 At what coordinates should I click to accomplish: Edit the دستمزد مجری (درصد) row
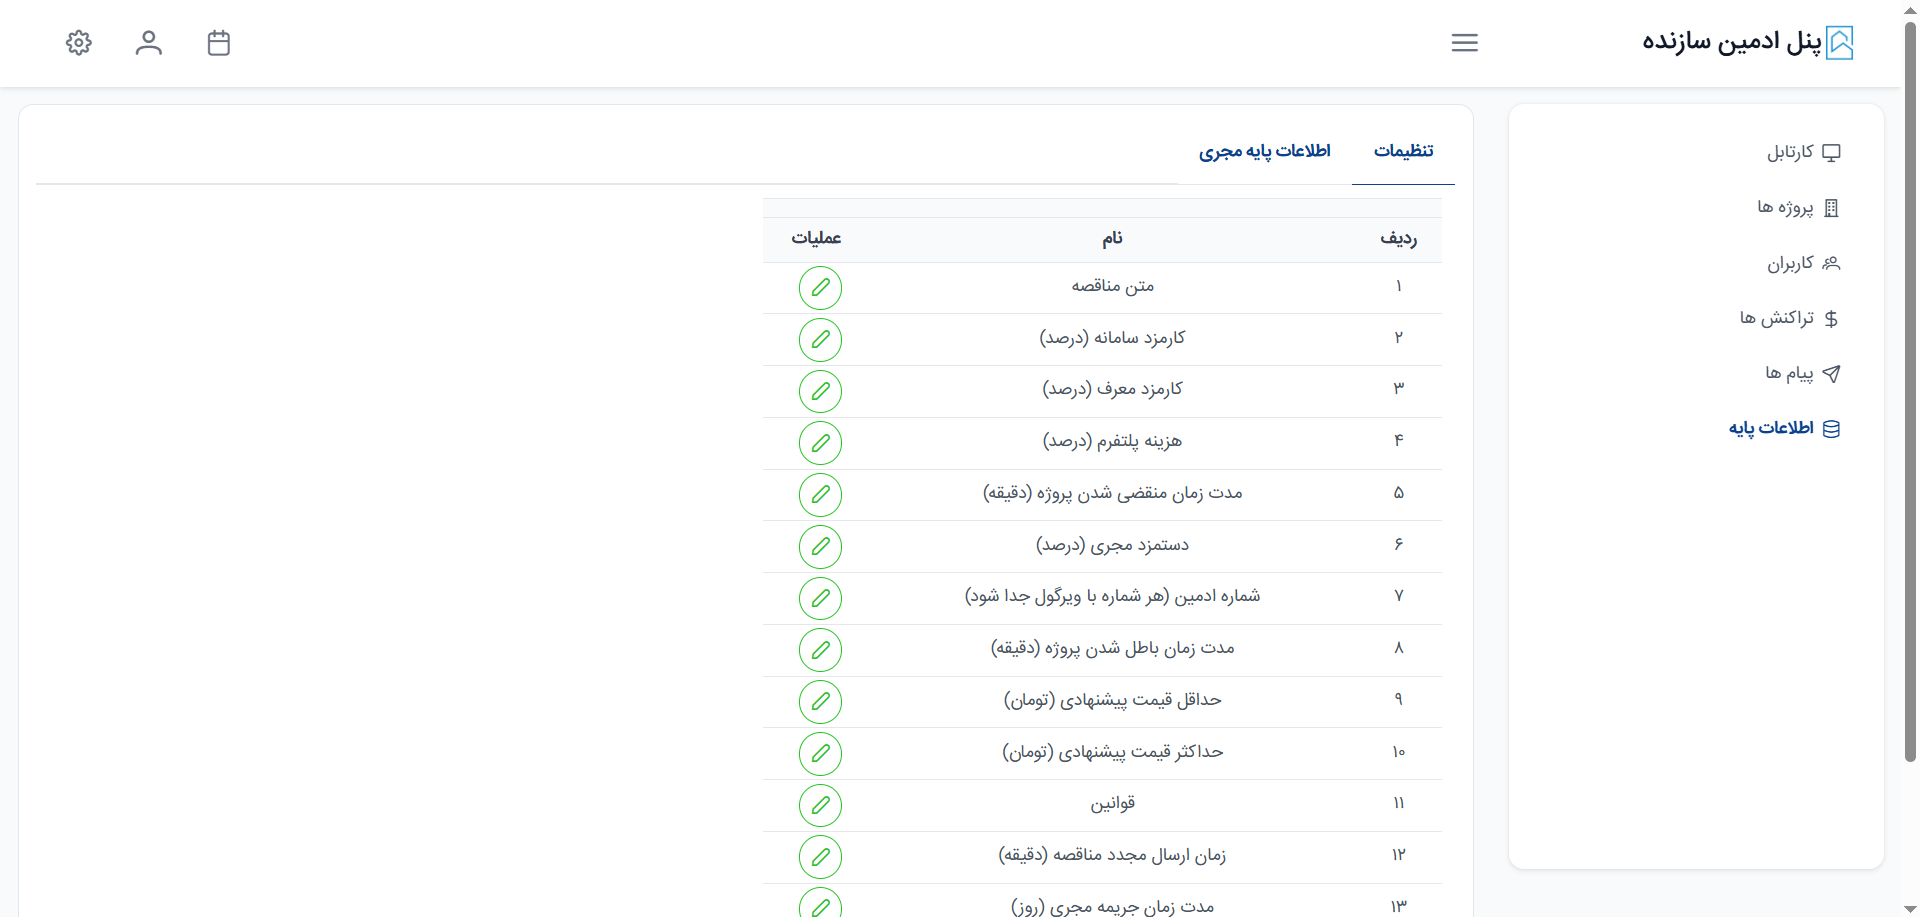[820, 547]
